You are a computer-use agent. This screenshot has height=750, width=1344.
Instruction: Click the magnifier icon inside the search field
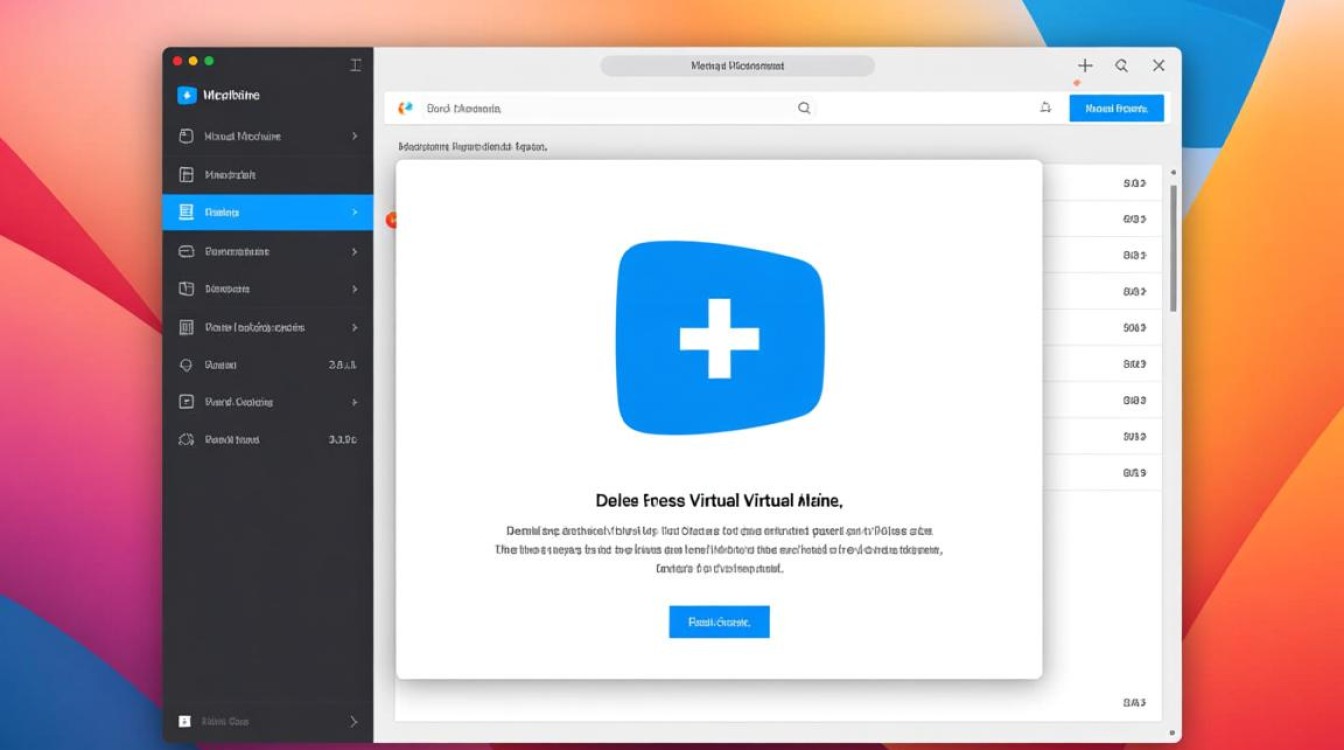pos(804,108)
